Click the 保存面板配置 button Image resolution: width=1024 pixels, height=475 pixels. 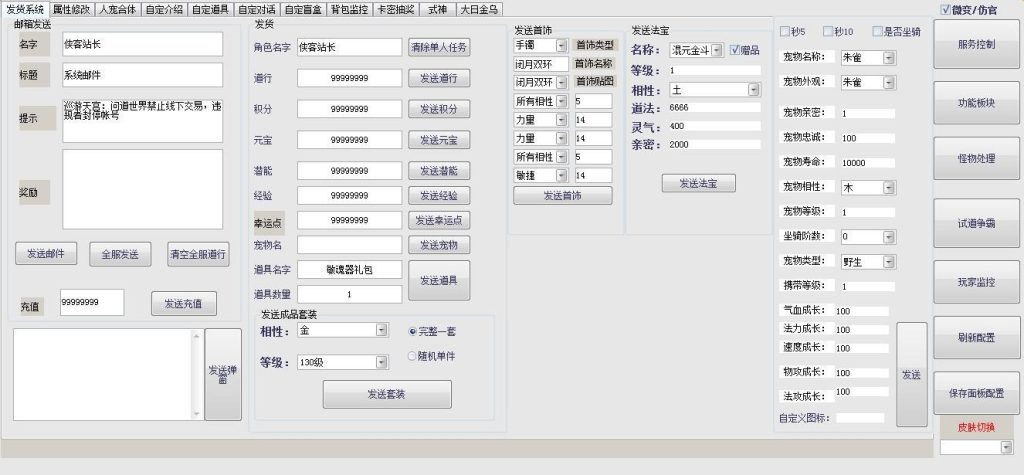click(x=975, y=393)
